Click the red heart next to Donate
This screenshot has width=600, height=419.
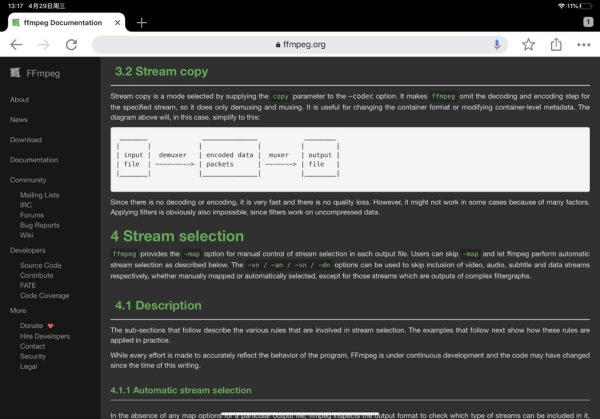(51, 326)
